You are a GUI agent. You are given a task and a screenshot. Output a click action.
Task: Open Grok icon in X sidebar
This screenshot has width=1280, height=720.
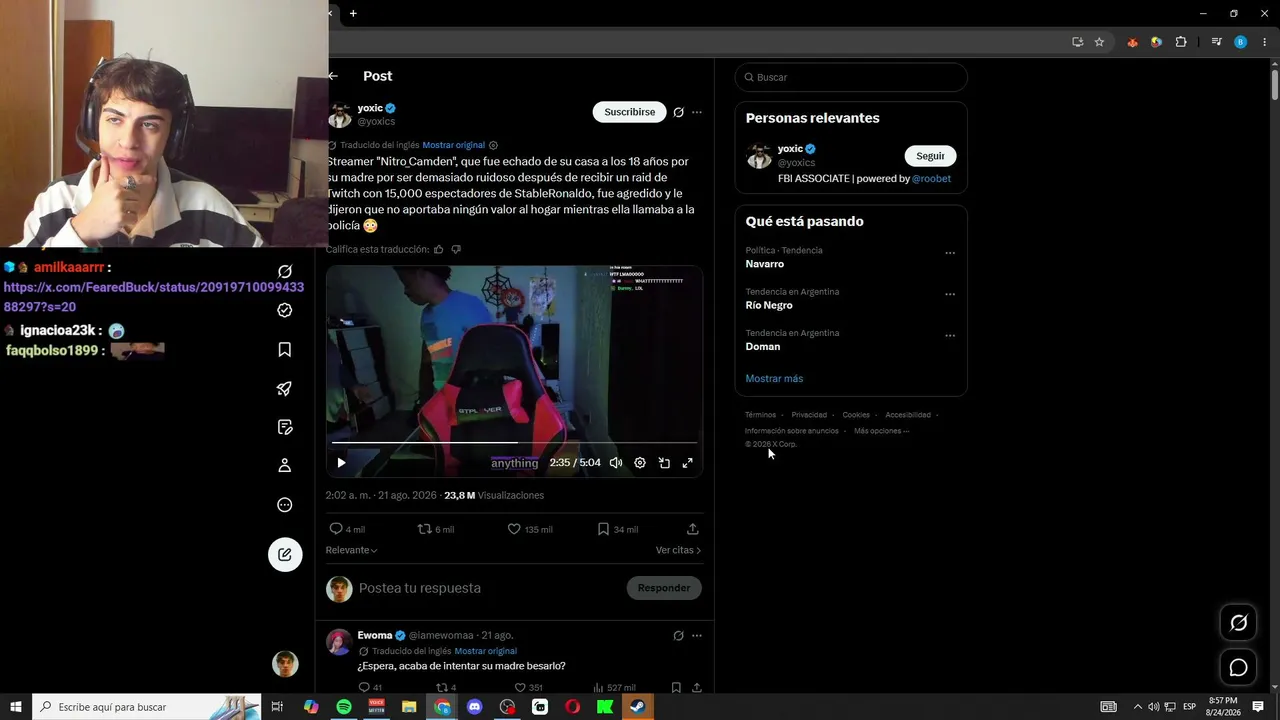285,271
